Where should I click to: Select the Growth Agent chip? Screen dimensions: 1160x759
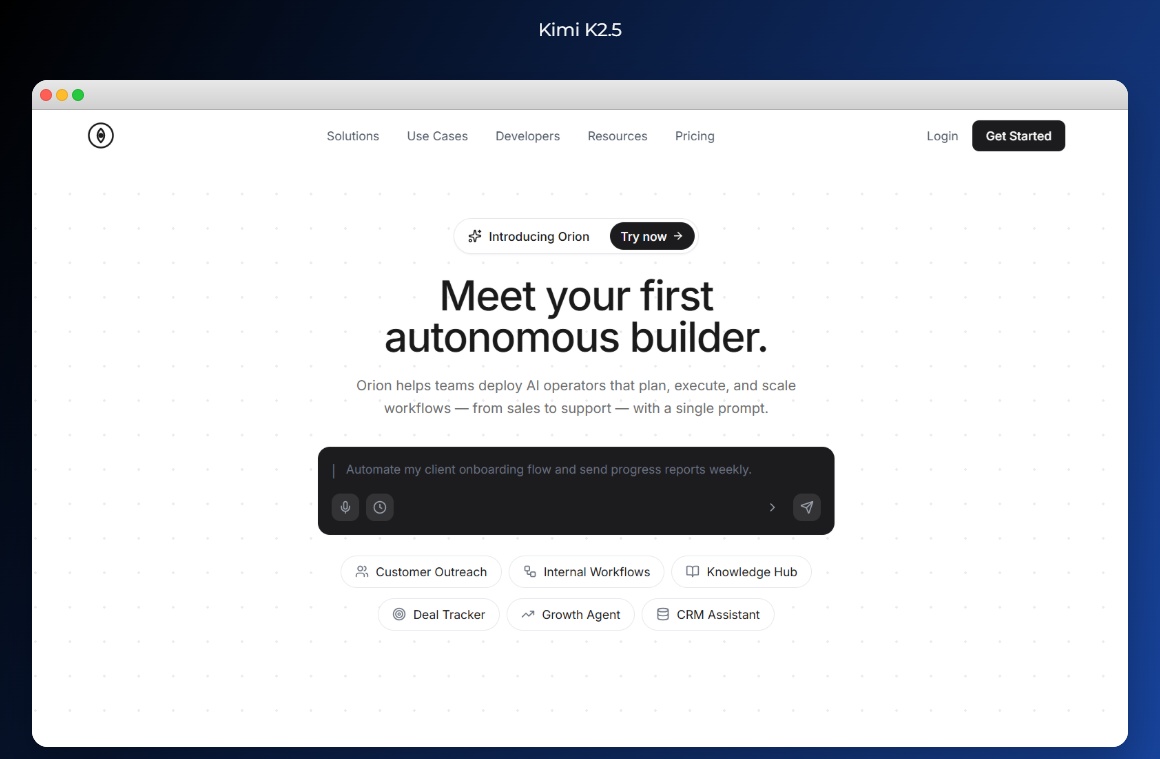(x=570, y=615)
